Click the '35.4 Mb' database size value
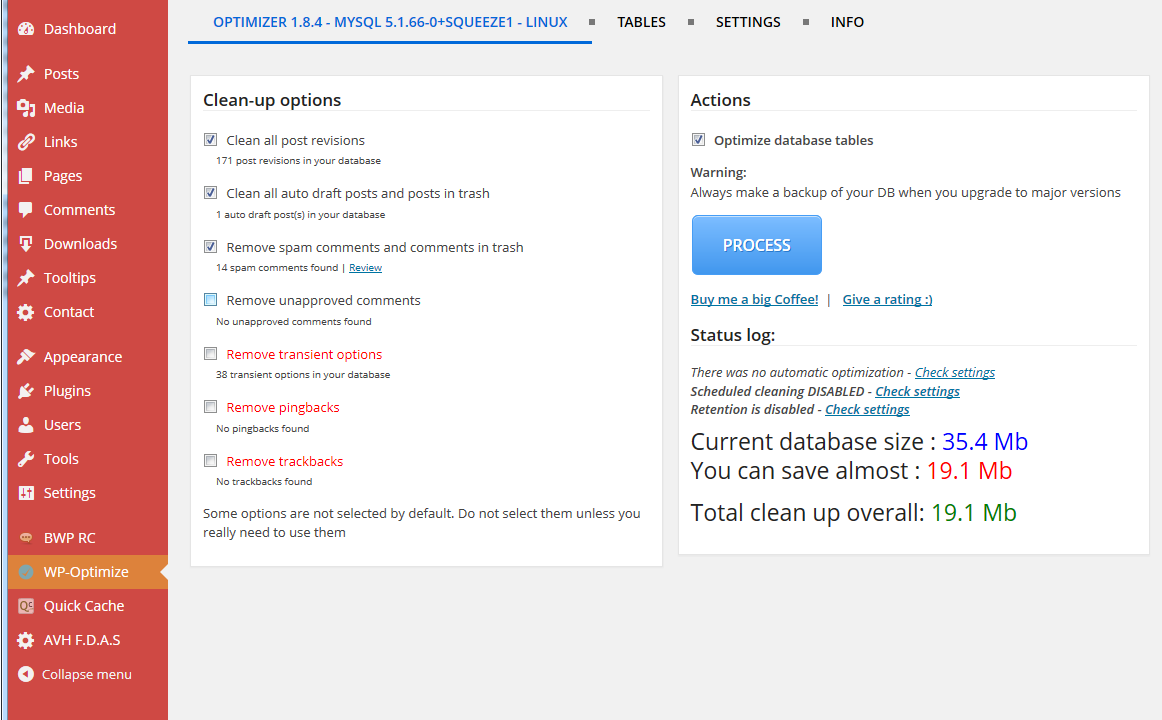This screenshot has width=1162, height=720. pyautogui.click(x=984, y=441)
